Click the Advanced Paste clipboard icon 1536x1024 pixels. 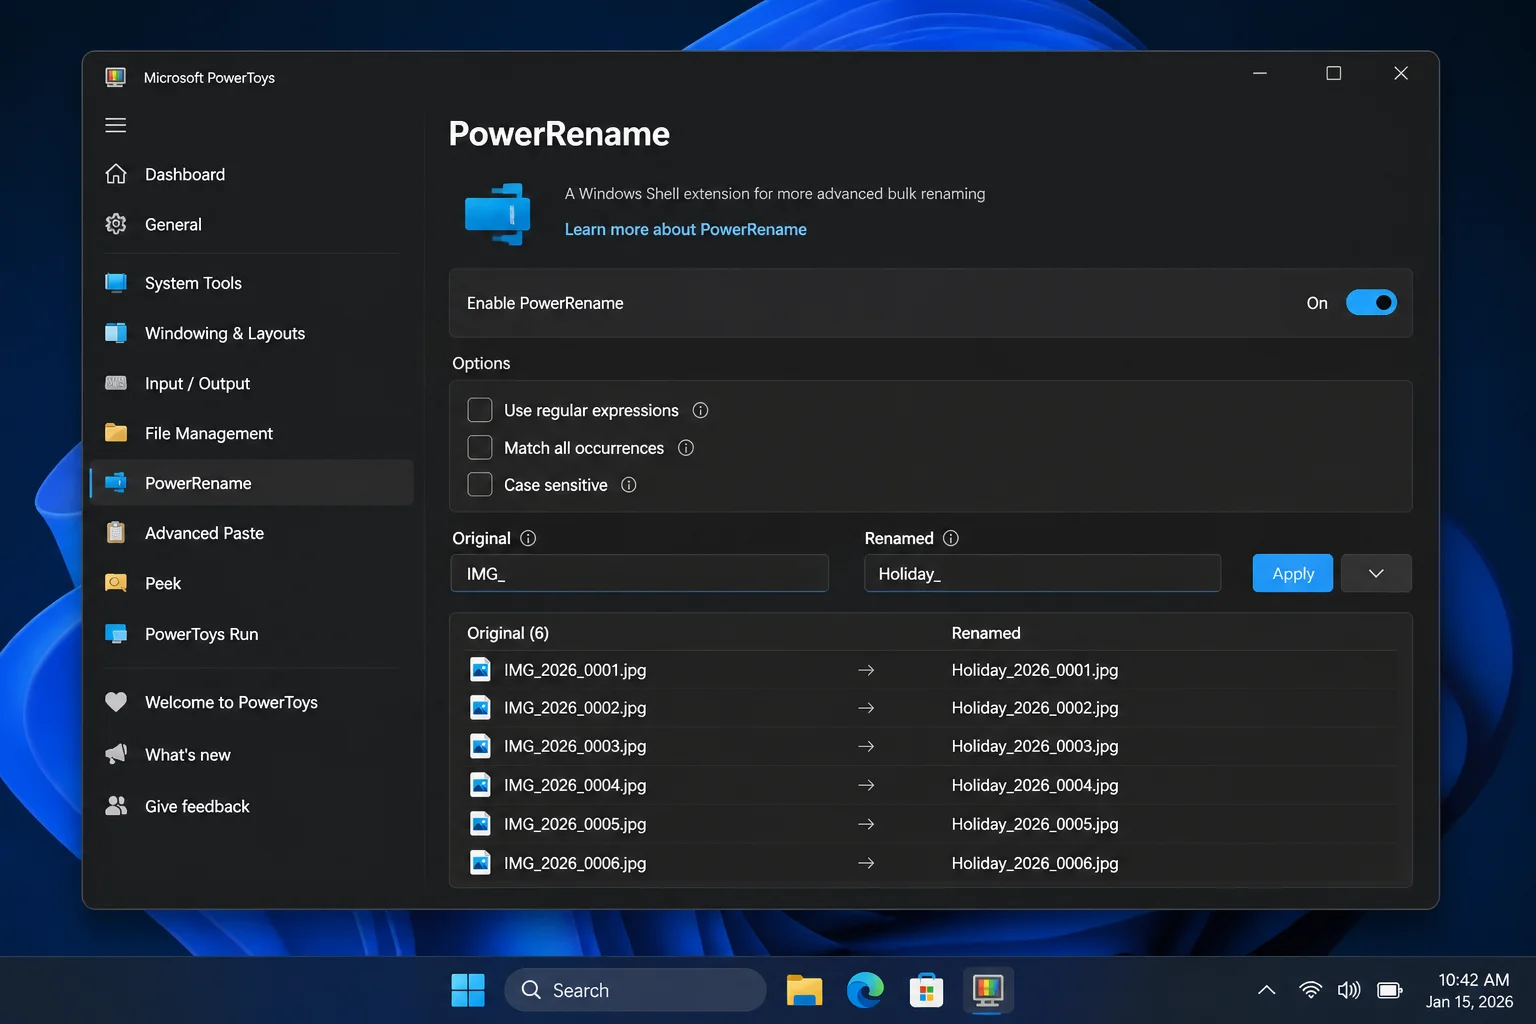116,533
